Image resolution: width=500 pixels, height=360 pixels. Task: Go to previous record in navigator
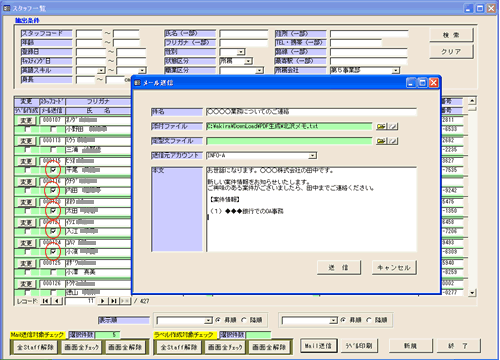click(57, 301)
